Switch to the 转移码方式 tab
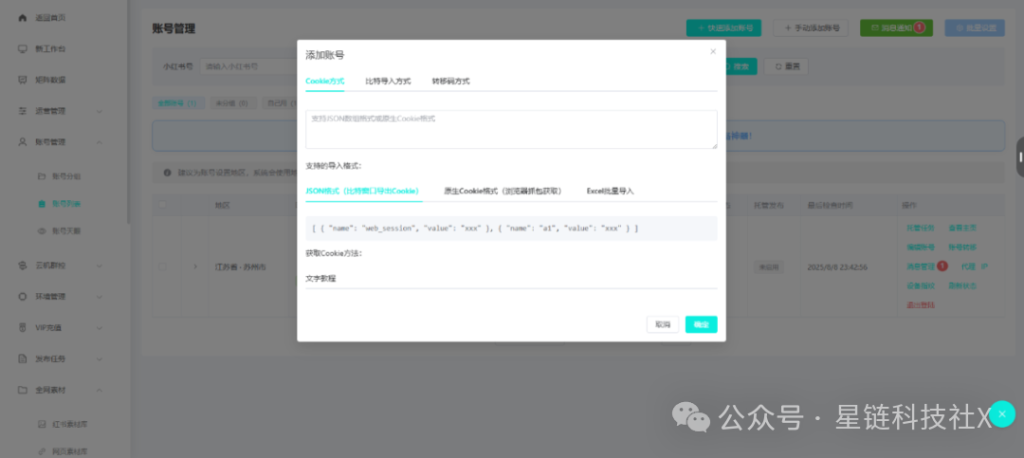1024x458 pixels. click(x=451, y=81)
